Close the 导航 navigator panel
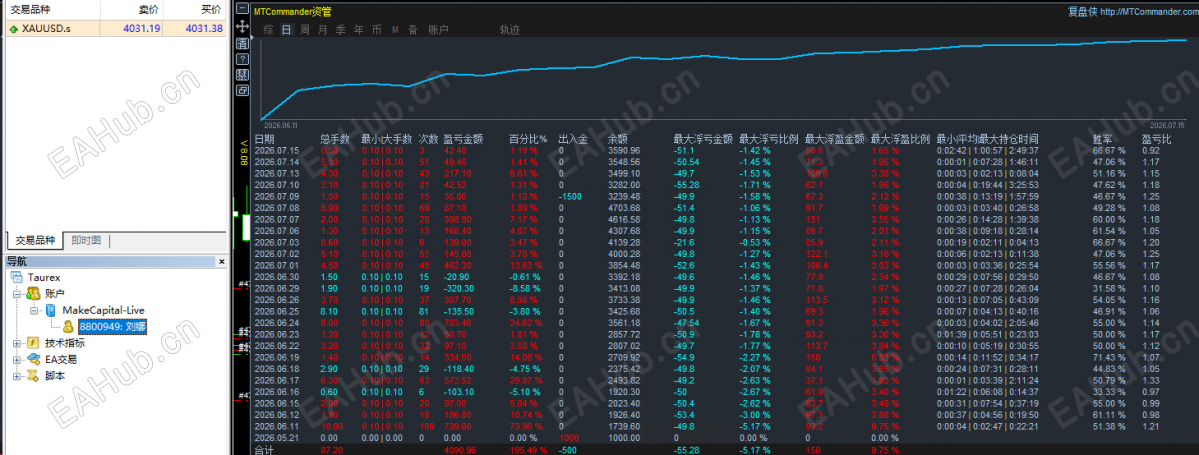 (222, 262)
